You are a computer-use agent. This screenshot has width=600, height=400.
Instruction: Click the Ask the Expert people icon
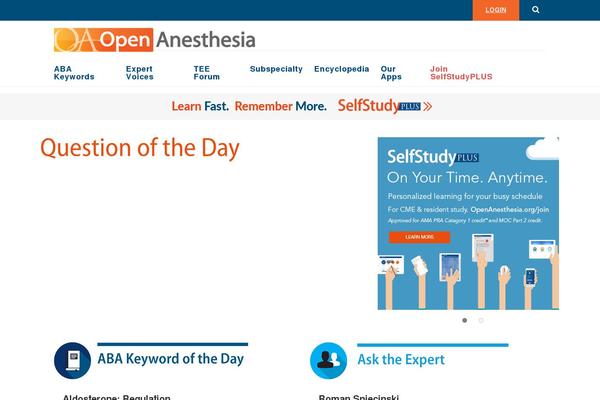(328, 360)
